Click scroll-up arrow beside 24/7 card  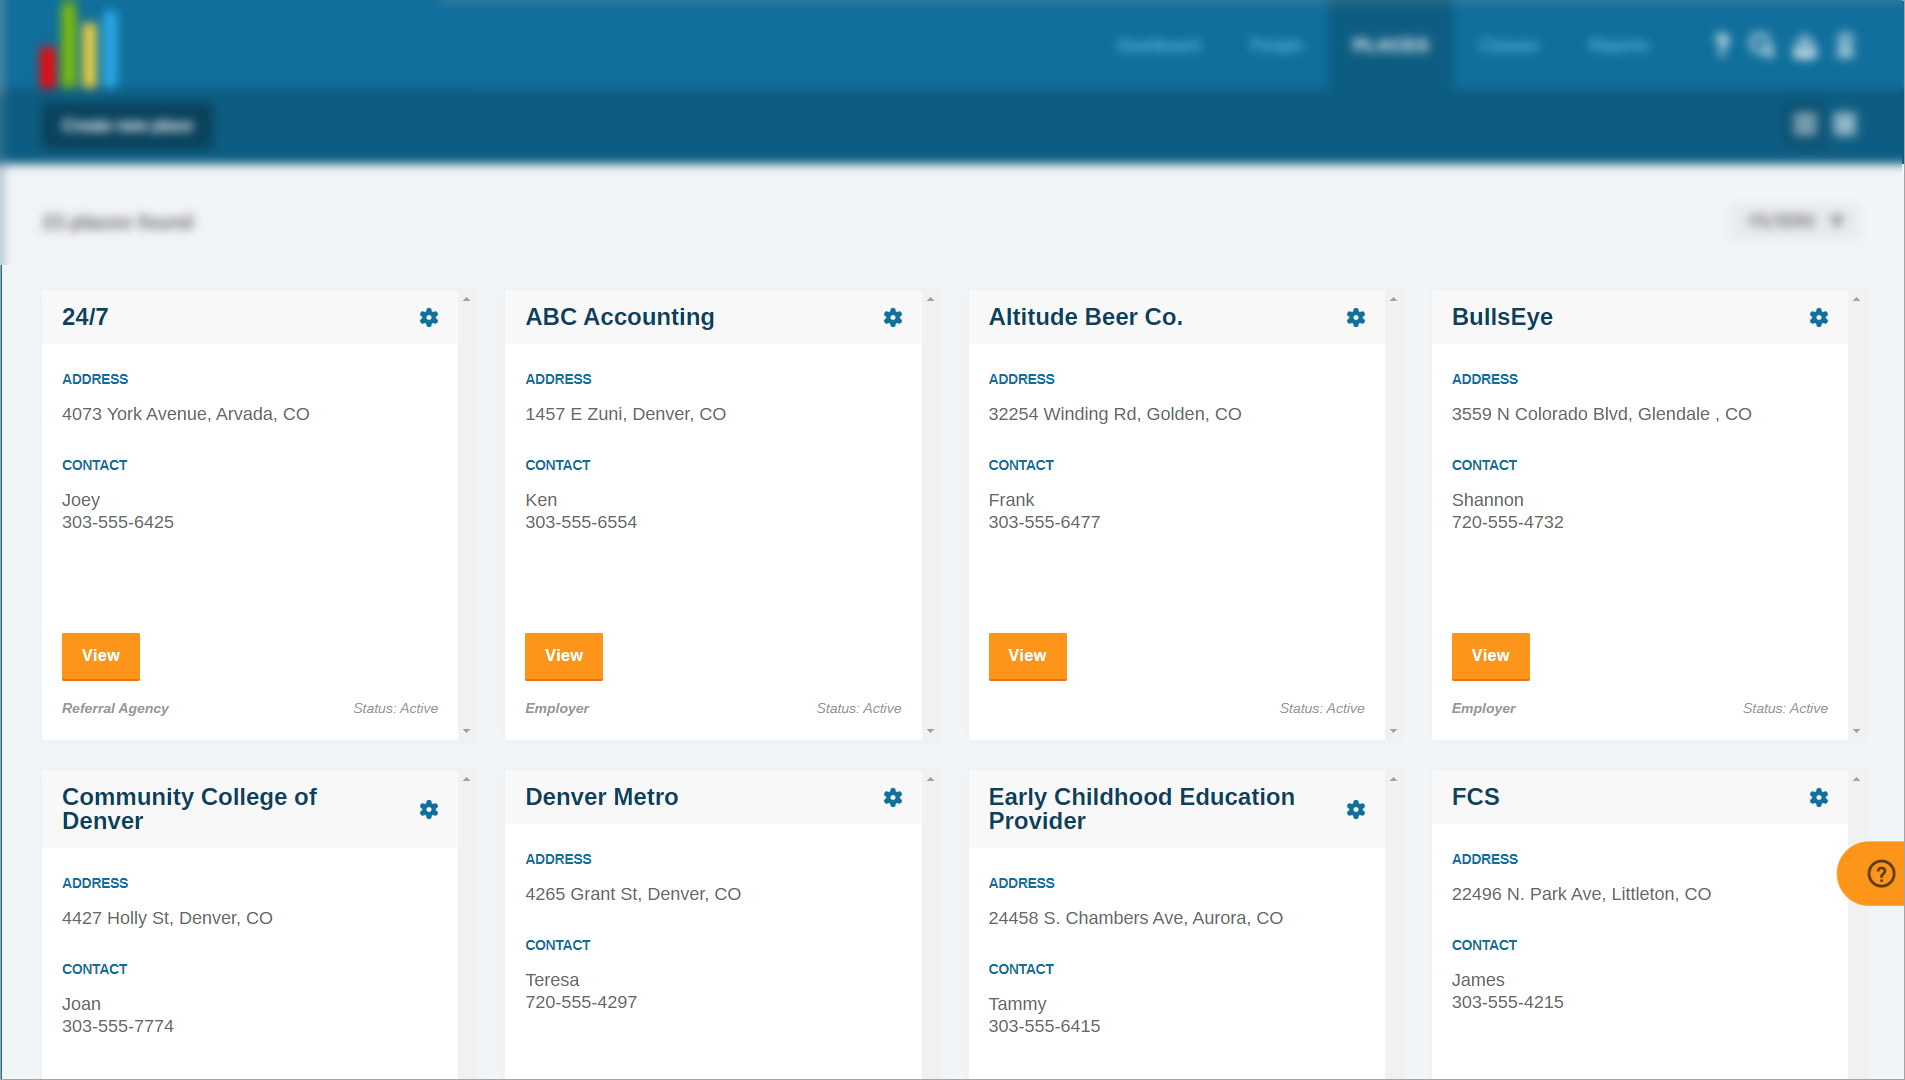pos(466,299)
